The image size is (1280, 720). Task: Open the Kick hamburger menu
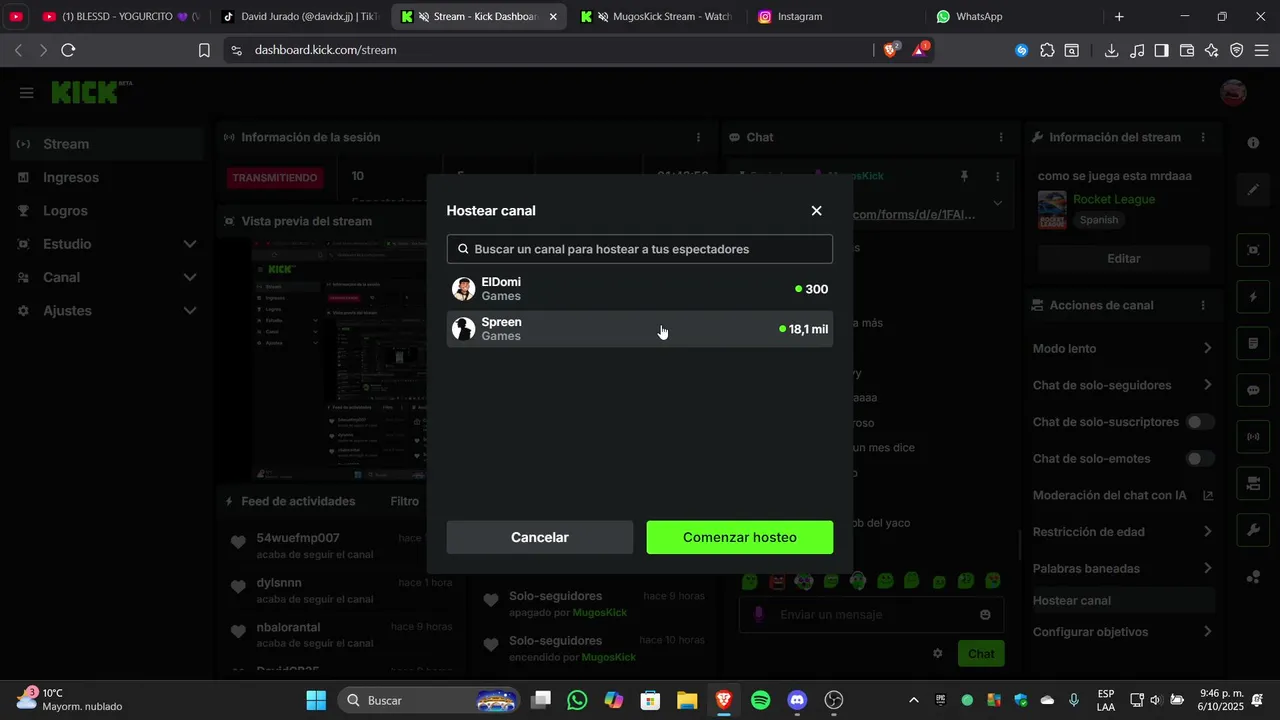point(27,93)
